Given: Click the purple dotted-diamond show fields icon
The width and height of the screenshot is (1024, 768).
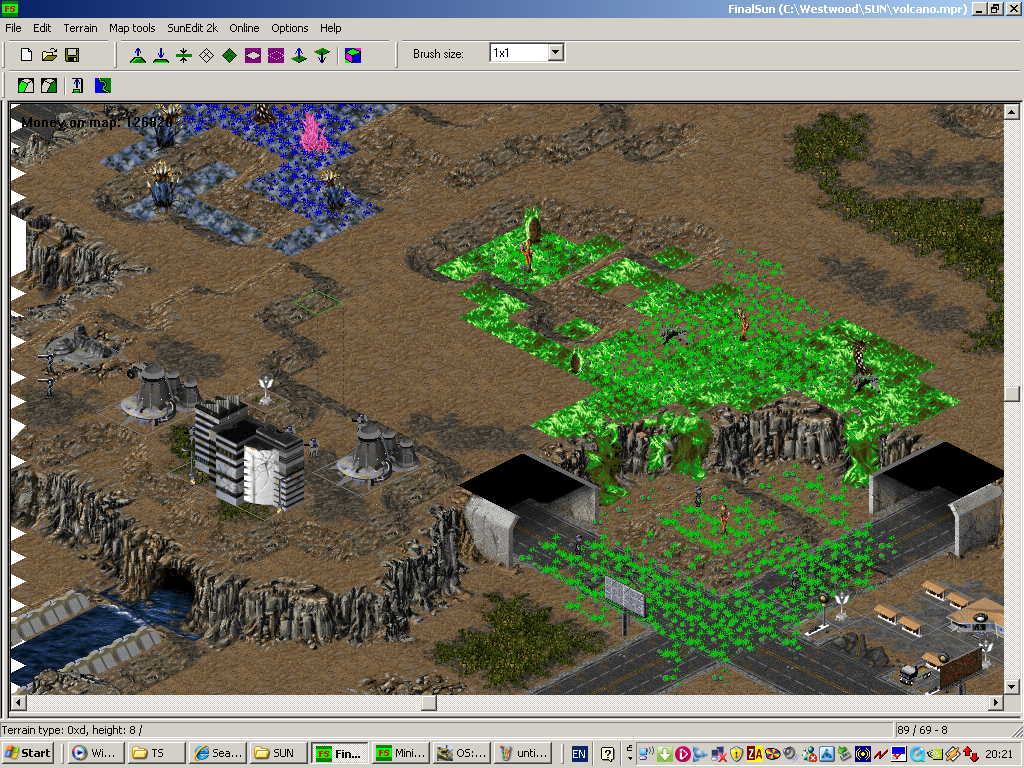Looking at the screenshot, I should [276, 56].
